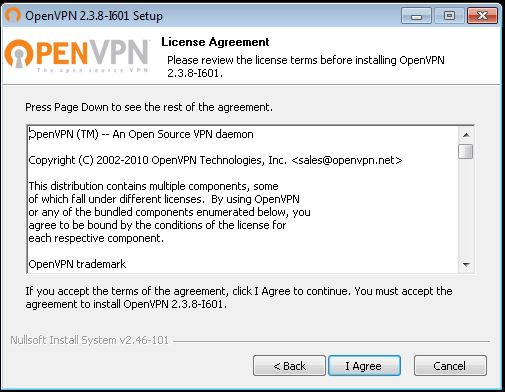Image resolution: width=505 pixels, height=392 pixels.
Task: Go back with the < Back button
Action: point(289,366)
